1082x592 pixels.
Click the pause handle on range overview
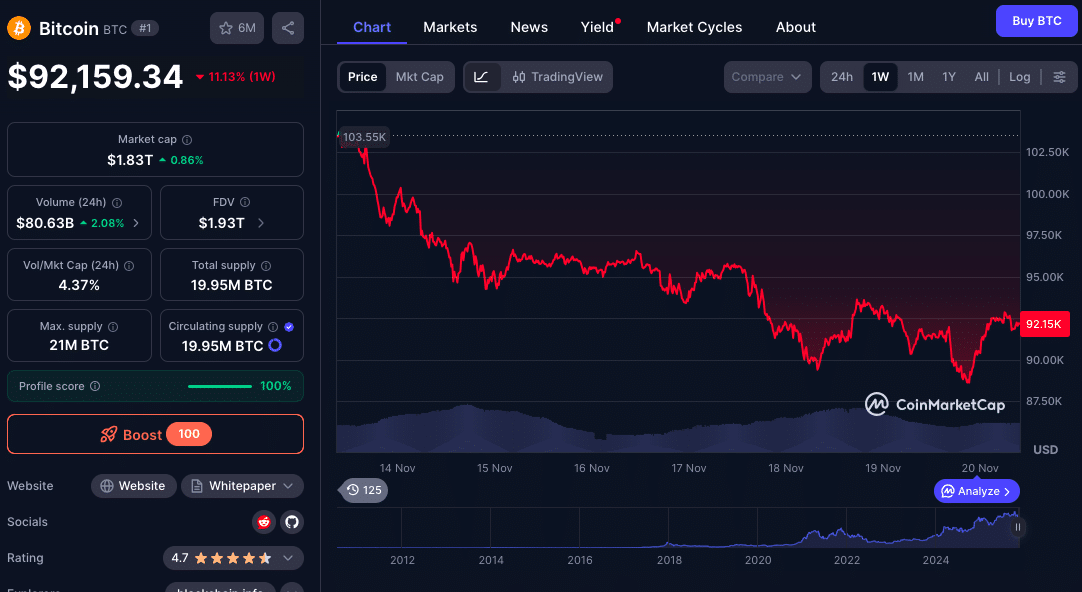click(x=1017, y=527)
